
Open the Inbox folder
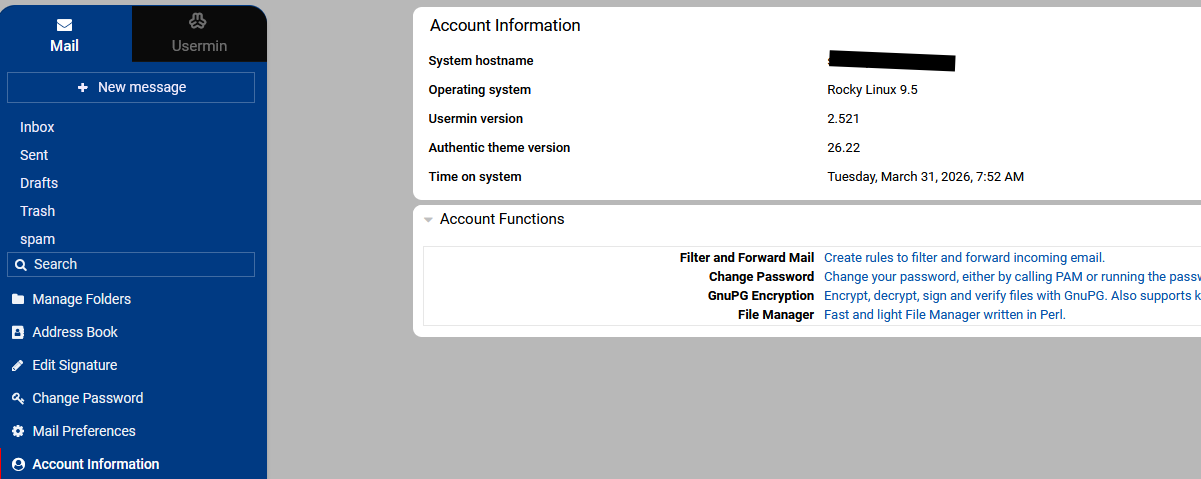click(37, 127)
